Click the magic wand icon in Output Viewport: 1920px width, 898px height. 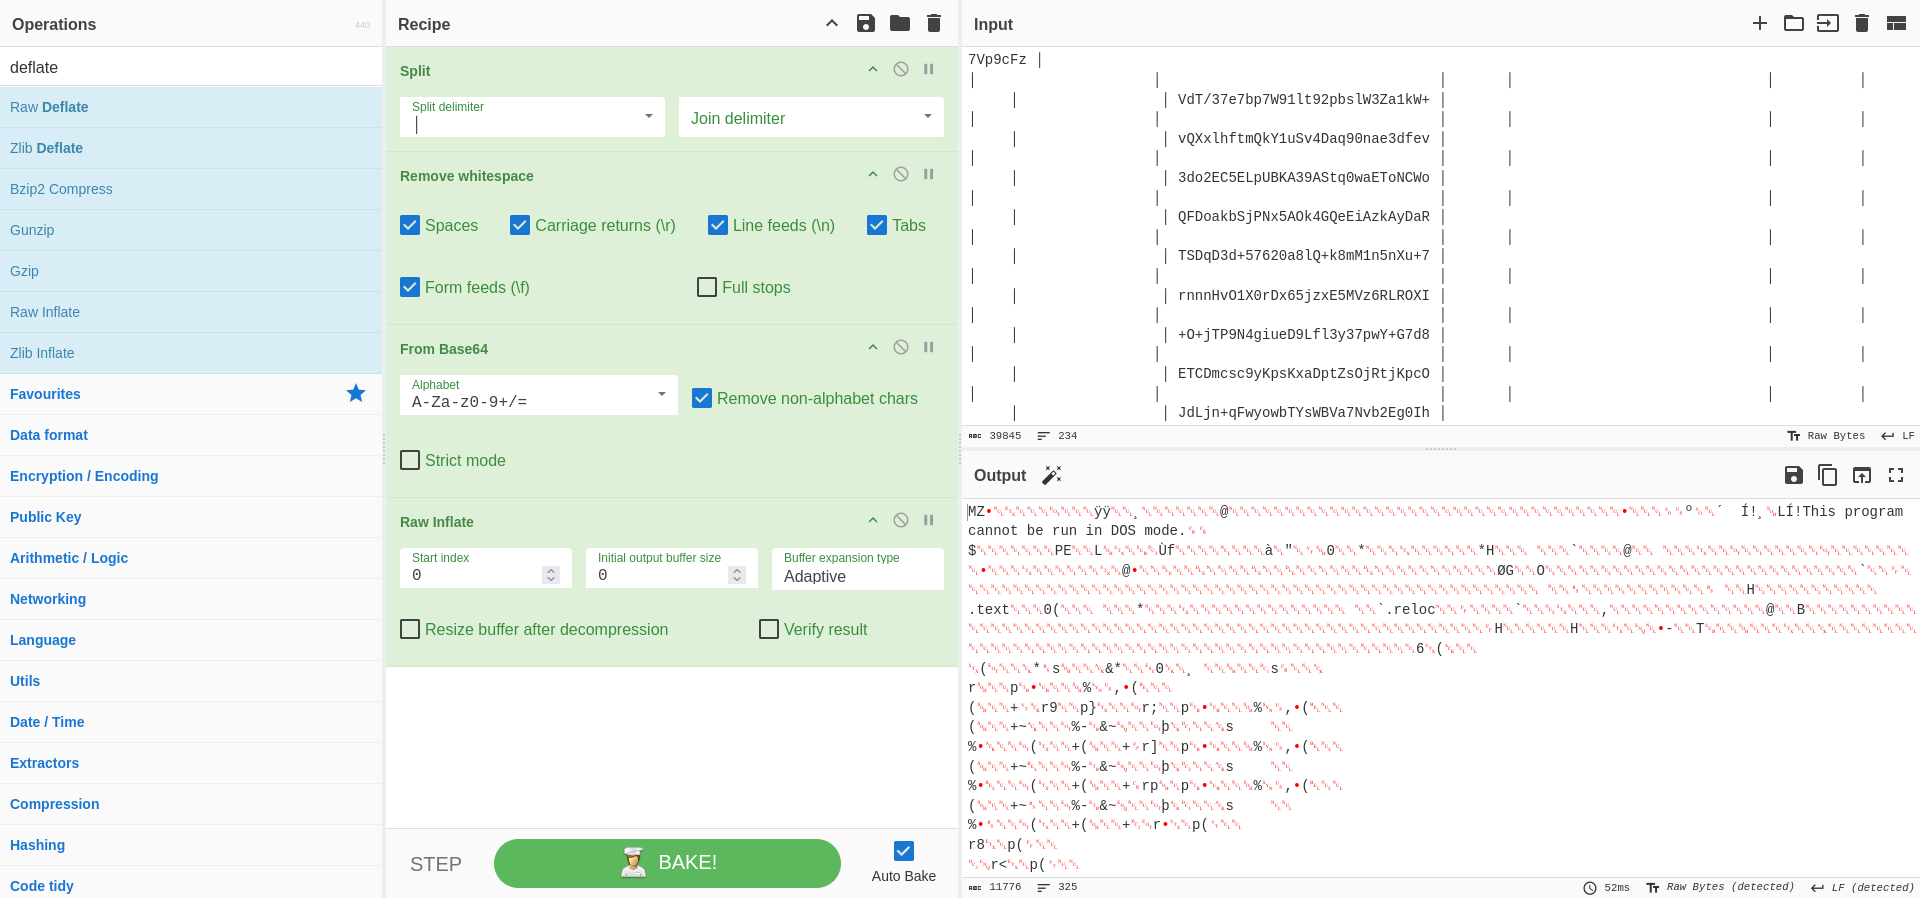tap(1051, 475)
